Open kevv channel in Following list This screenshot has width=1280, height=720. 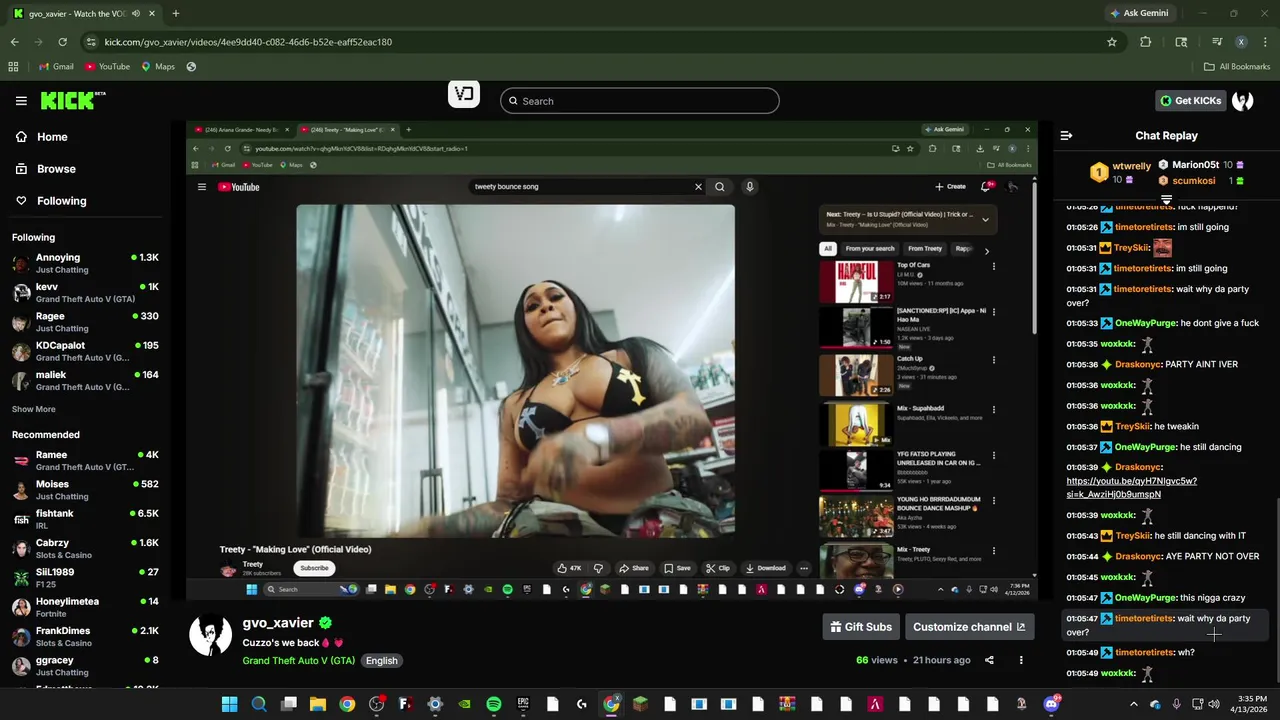[85, 292]
